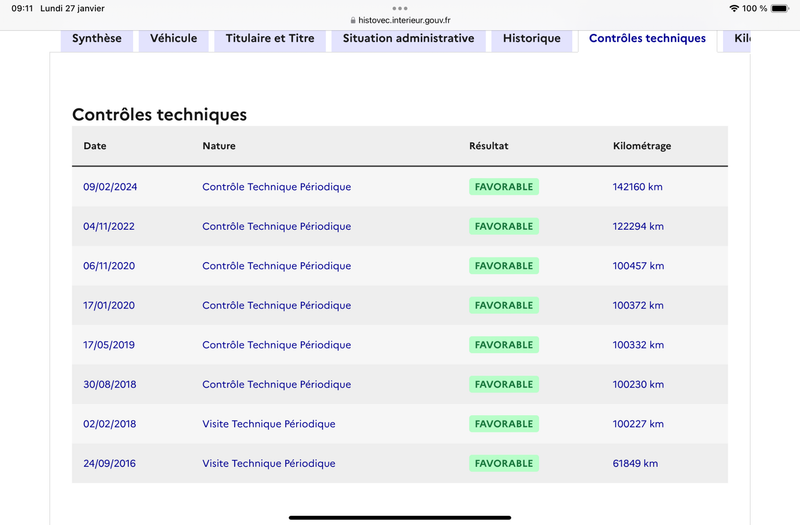This screenshot has width=800, height=525.
Task: Open the Titulaire et Titre tab
Action: click(270, 39)
